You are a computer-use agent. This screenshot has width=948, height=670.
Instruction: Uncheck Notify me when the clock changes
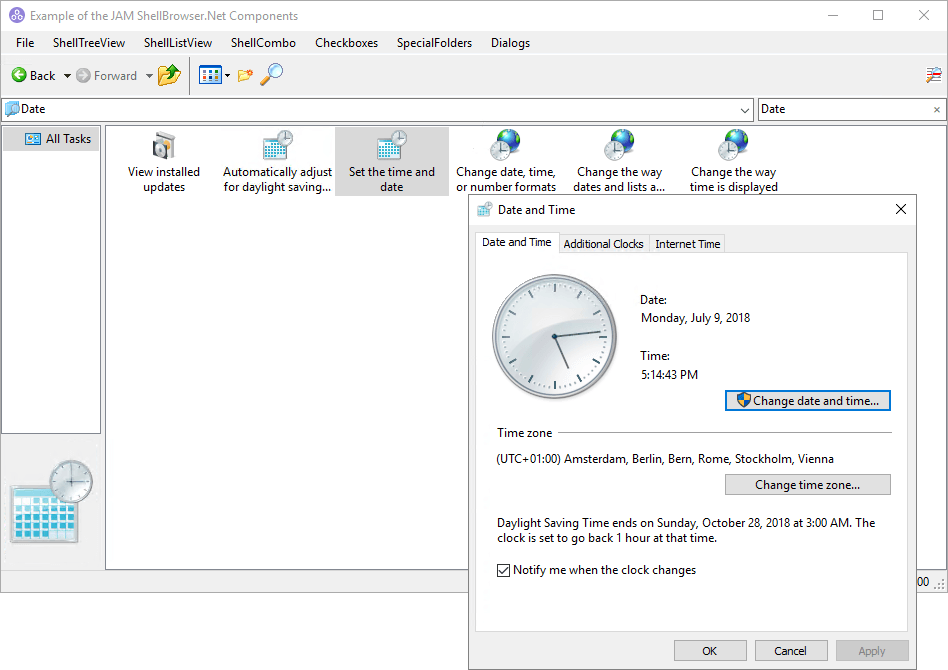pyautogui.click(x=504, y=571)
